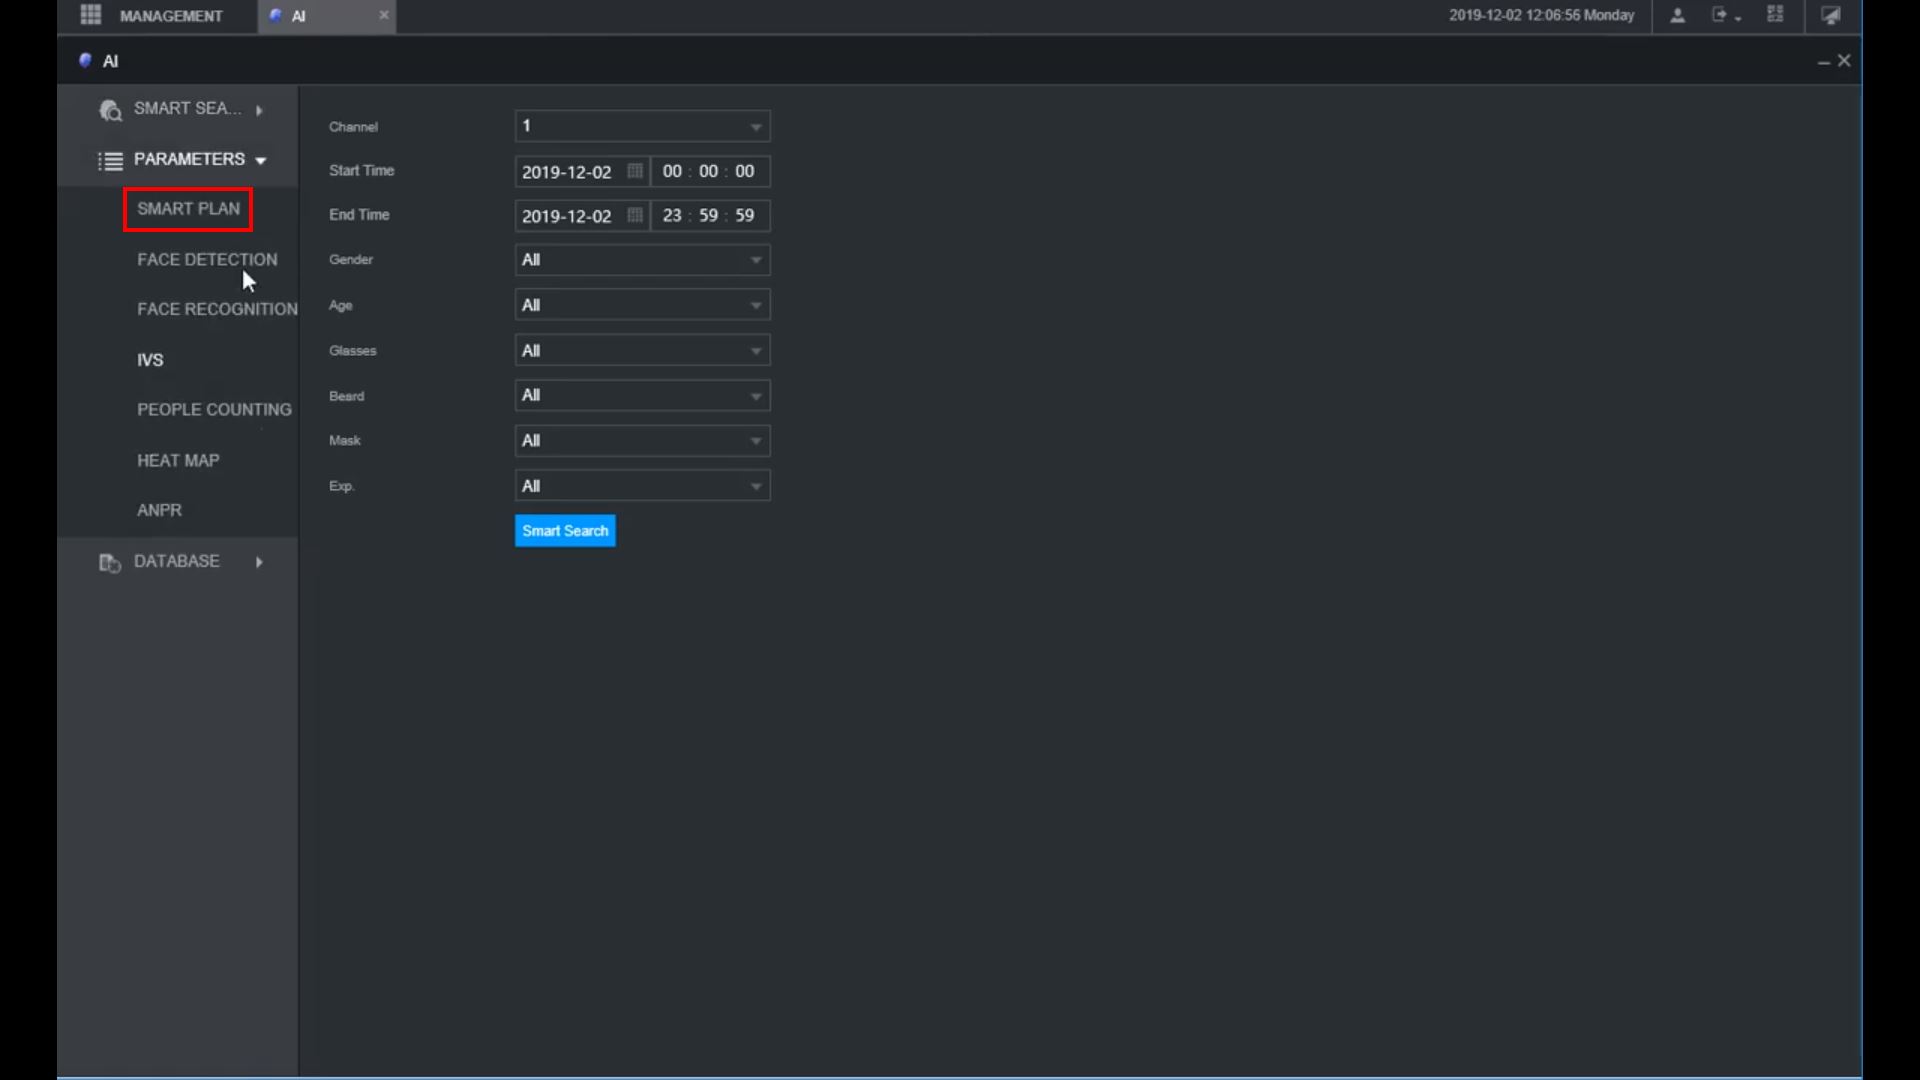Screen dimensions: 1920x1080
Task: Open Start Time calendar picker icon
Action: (634, 171)
